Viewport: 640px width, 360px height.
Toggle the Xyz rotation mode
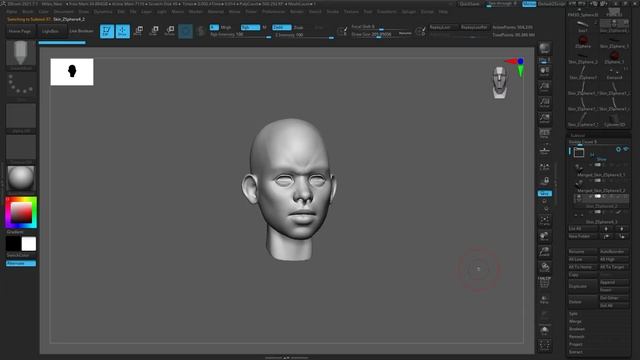(544, 193)
